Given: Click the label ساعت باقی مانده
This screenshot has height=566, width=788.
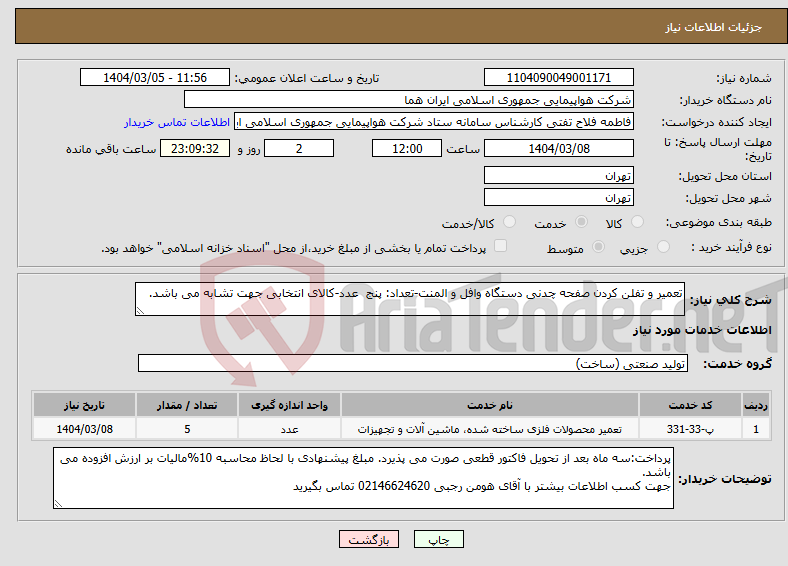Looking at the screenshot, I should click(x=111, y=149).
